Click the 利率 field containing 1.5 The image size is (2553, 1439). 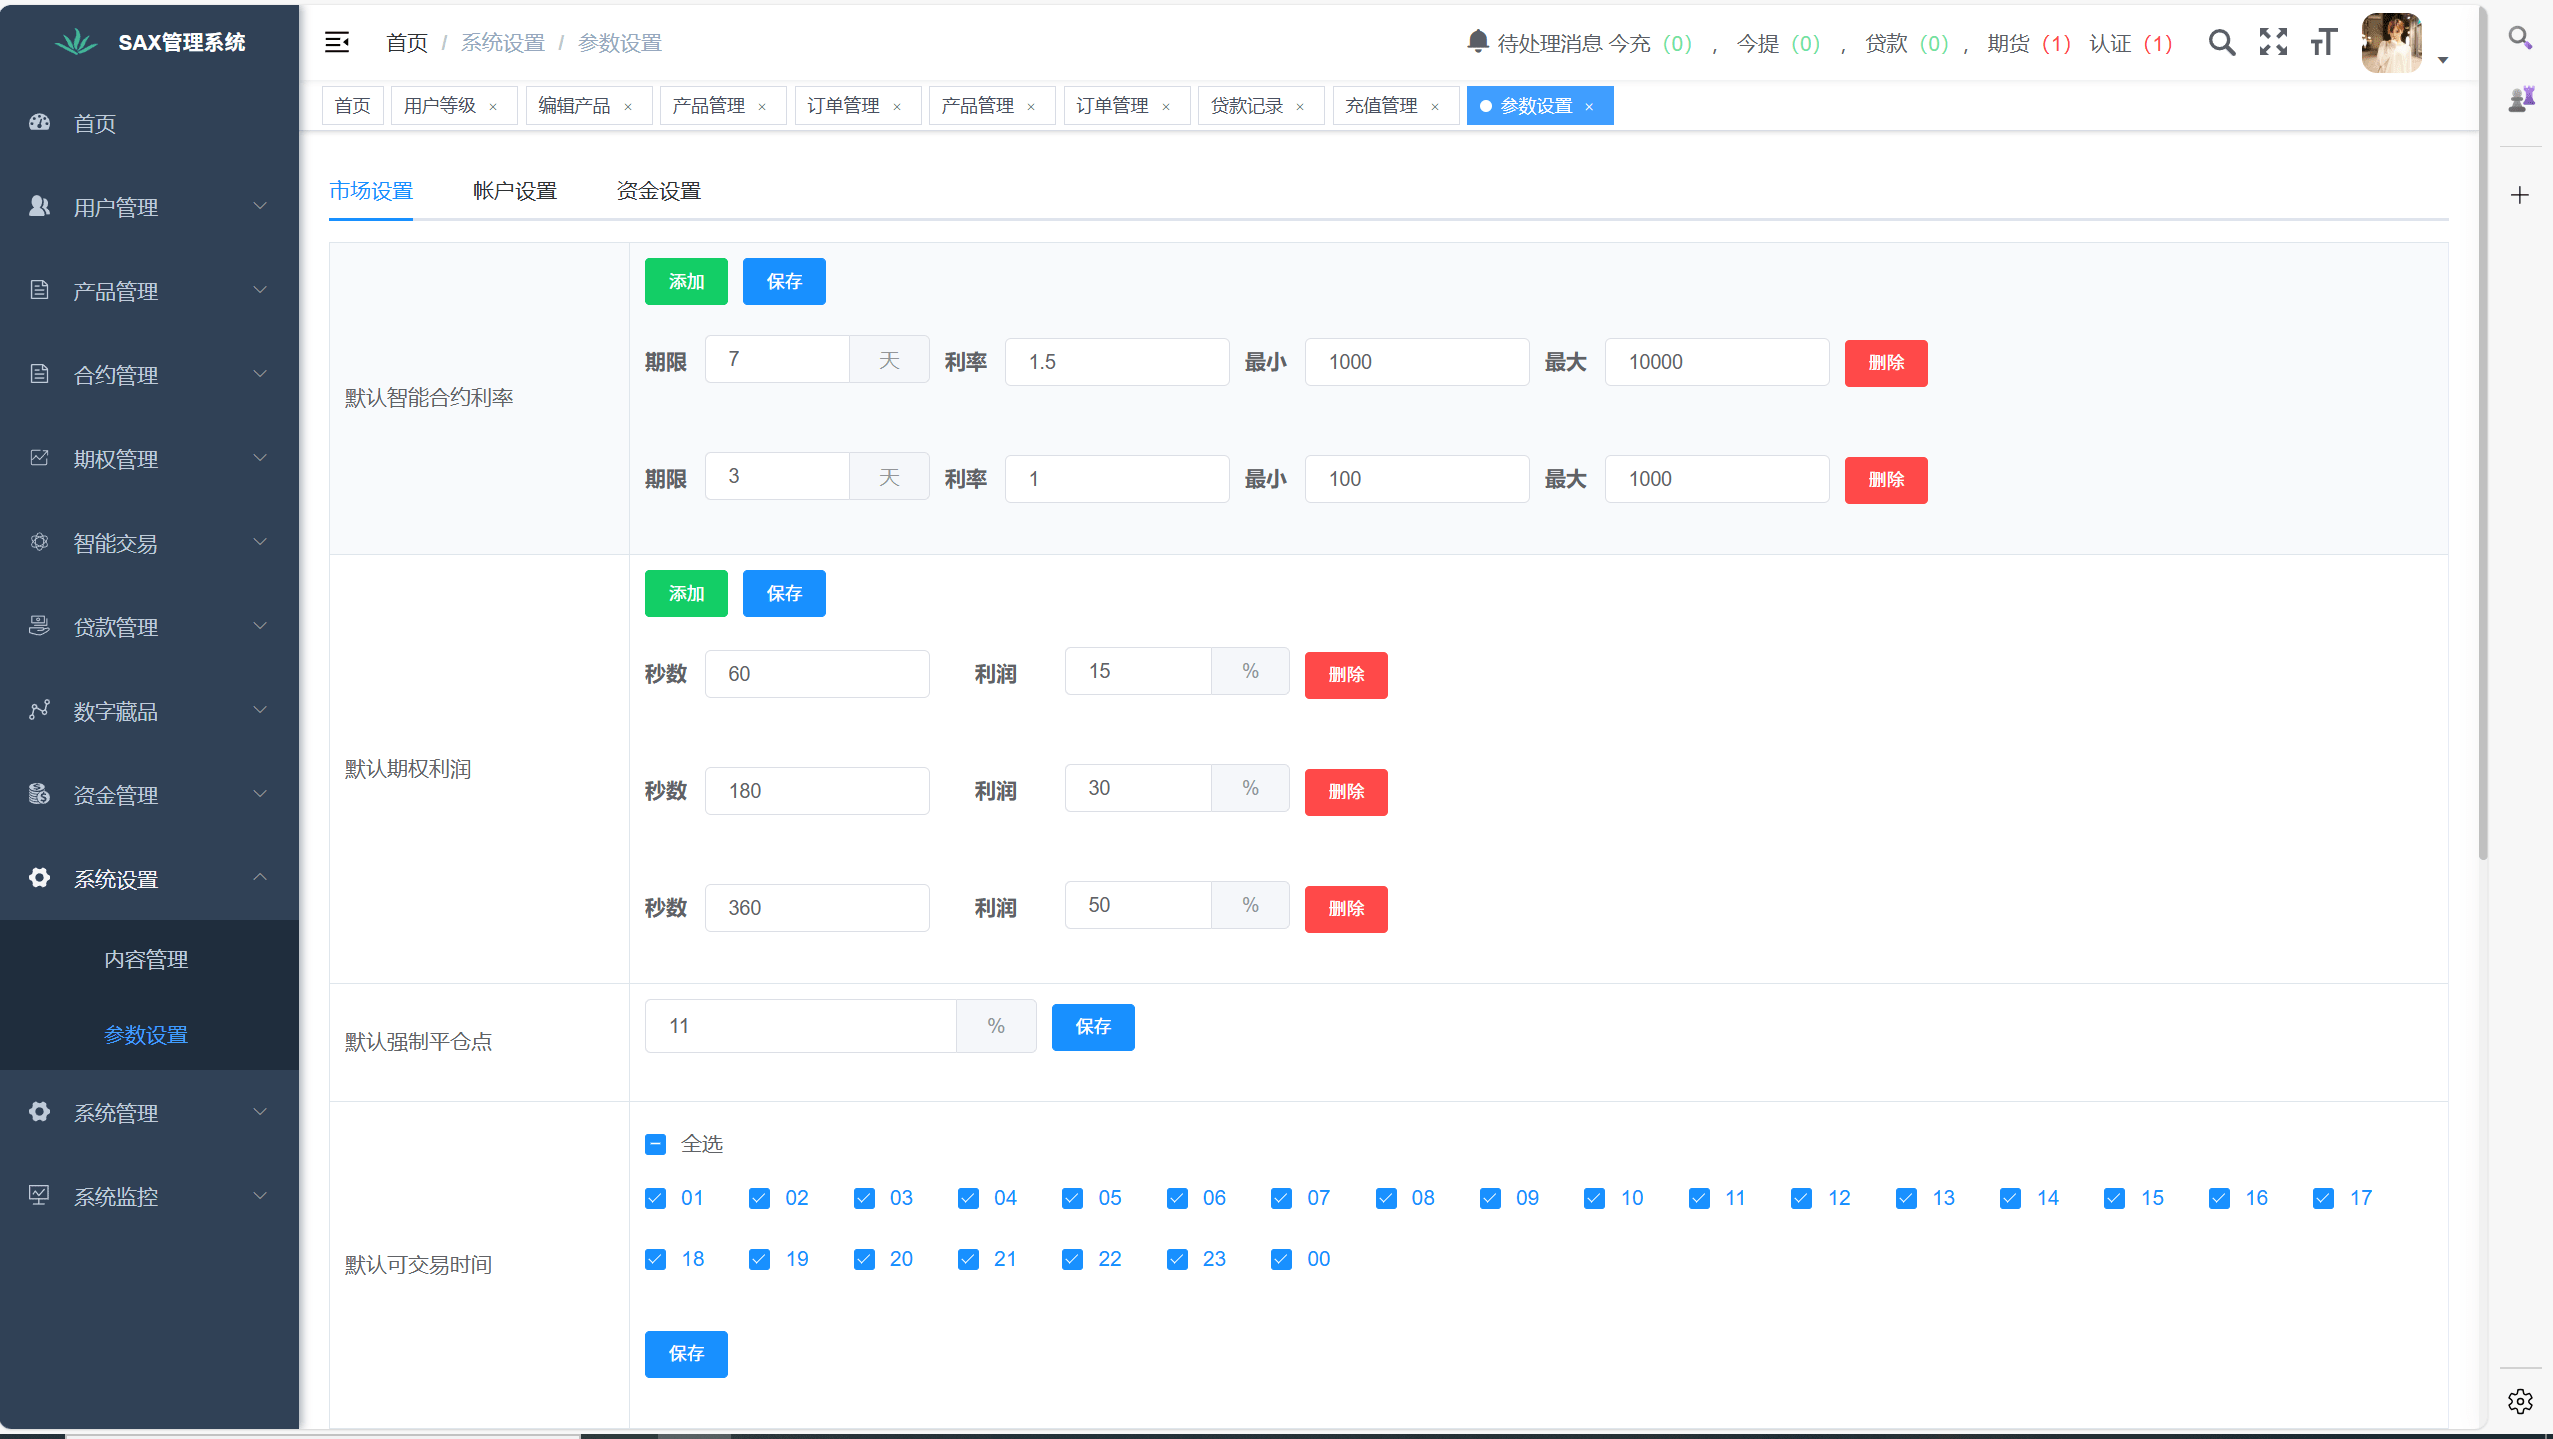click(1117, 362)
